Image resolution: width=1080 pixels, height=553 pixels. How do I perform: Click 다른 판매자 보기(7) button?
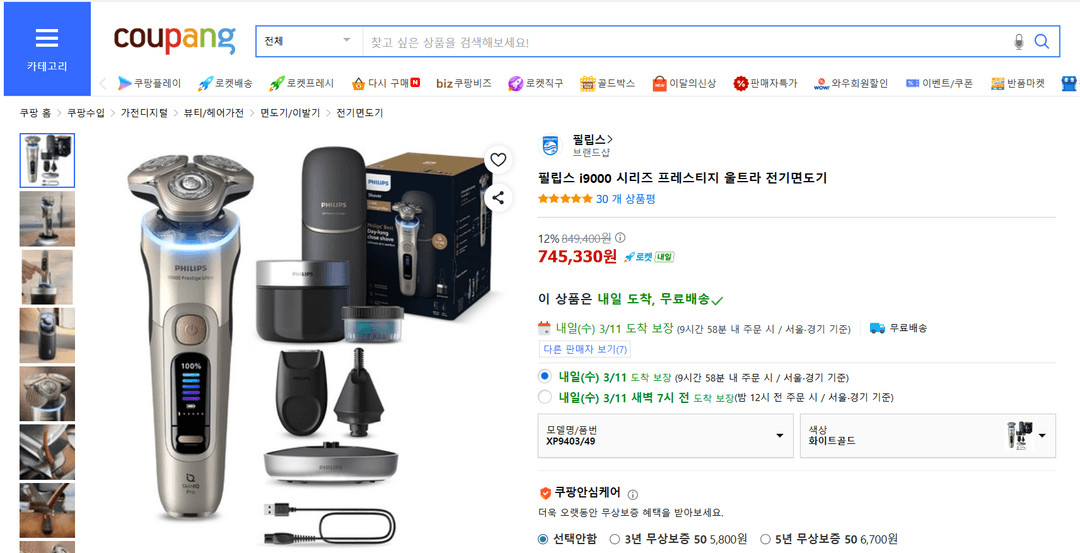click(x=585, y=349)
